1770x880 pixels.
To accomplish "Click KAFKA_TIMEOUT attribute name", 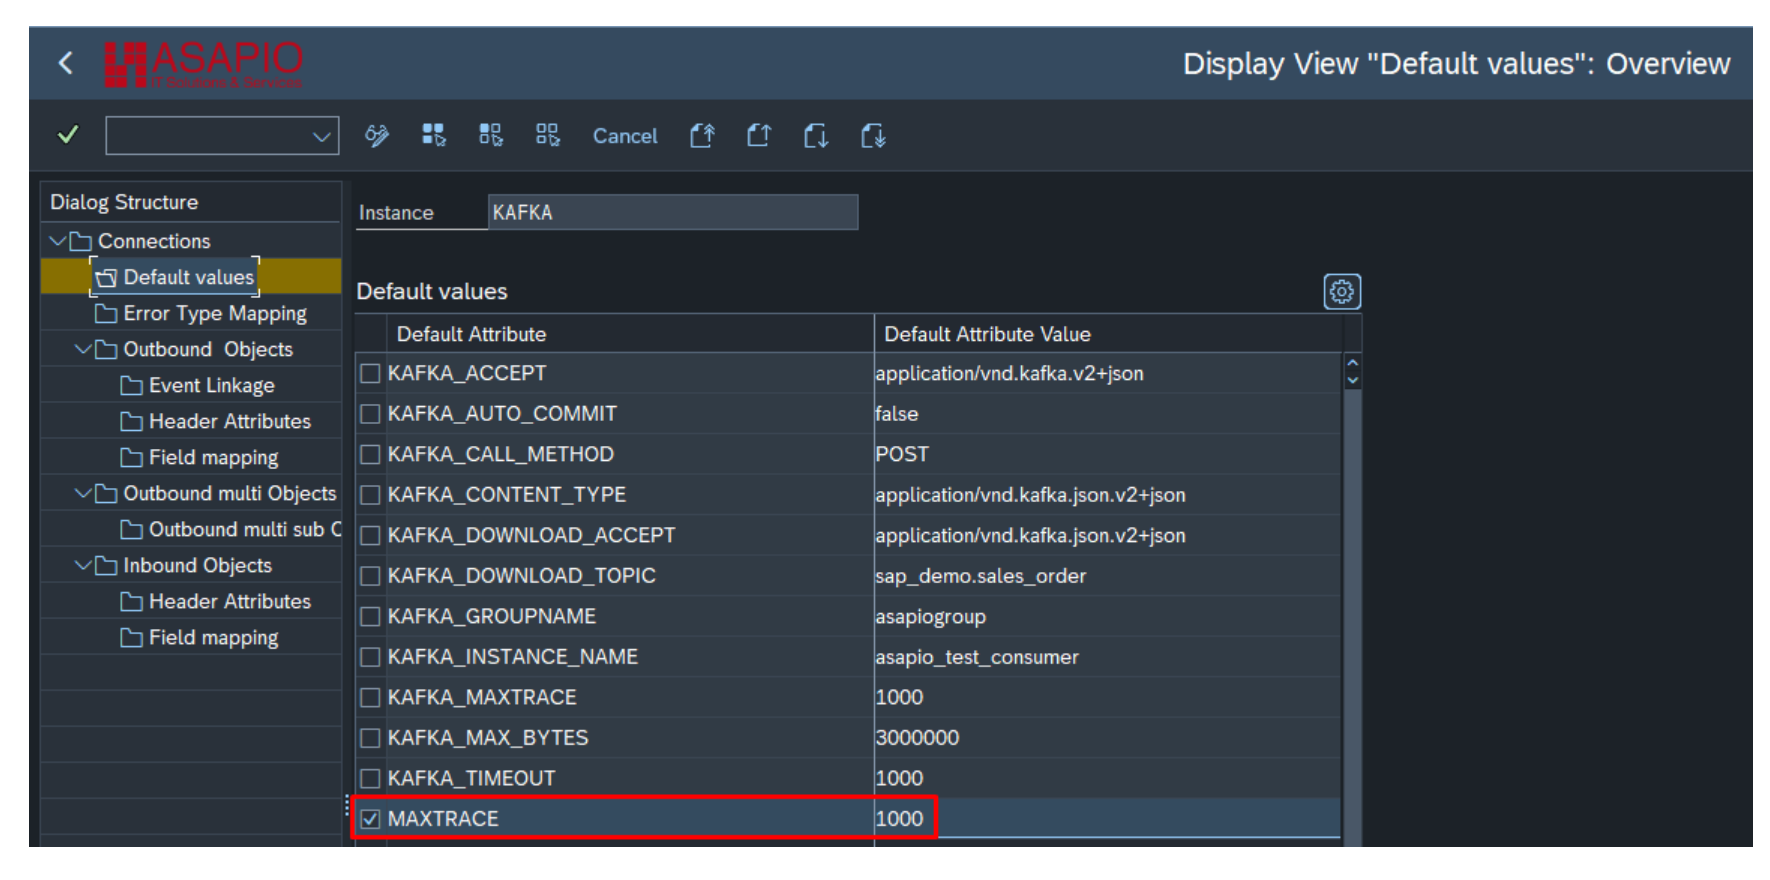I will pos(471,778).
